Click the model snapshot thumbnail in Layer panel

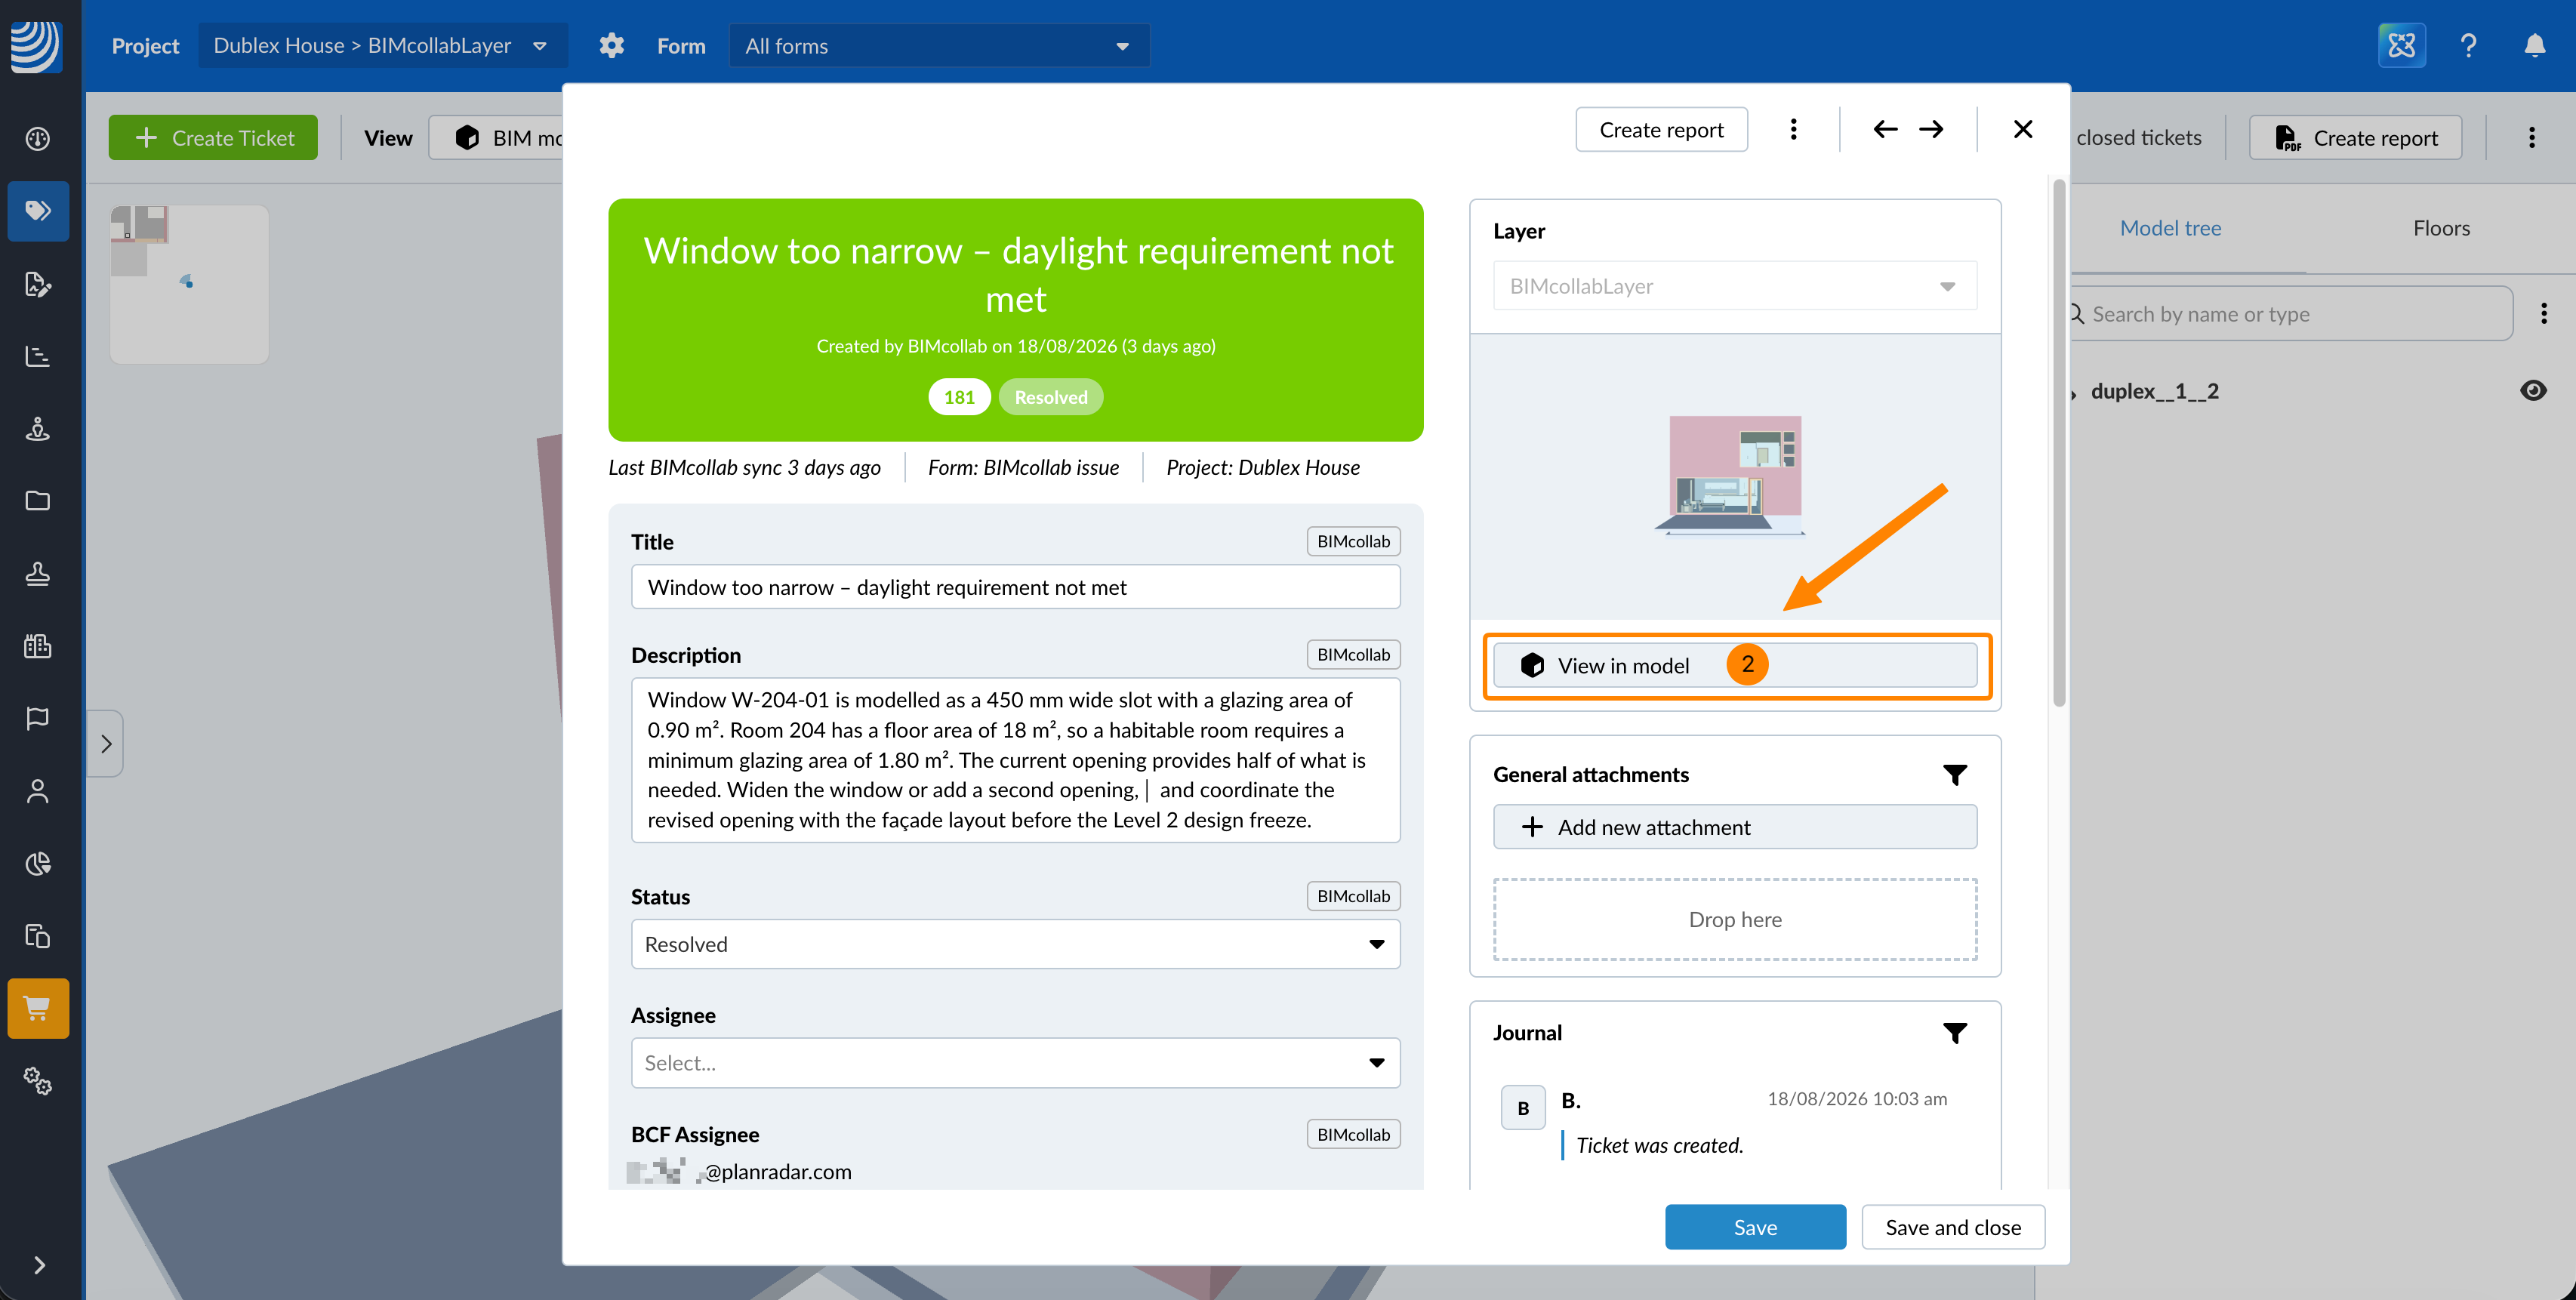tap(1734, 476)
